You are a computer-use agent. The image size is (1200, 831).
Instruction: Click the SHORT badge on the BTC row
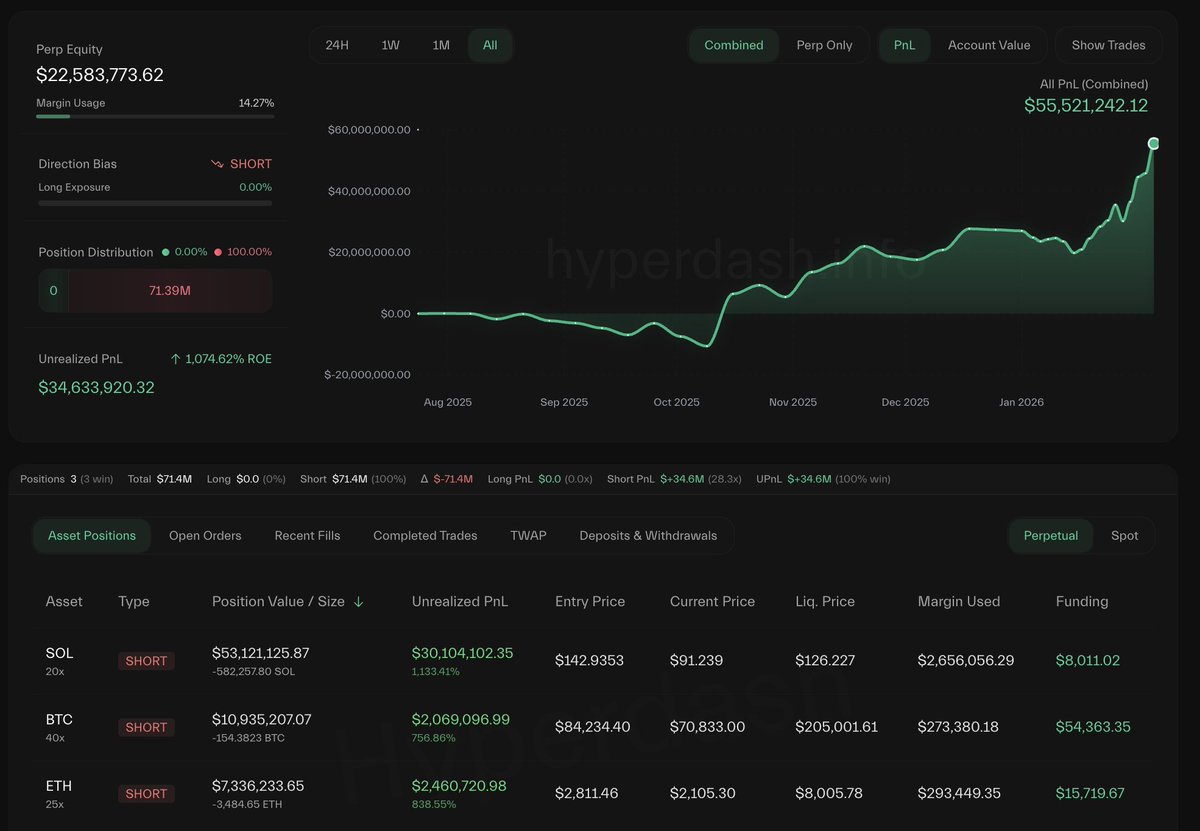146,728
